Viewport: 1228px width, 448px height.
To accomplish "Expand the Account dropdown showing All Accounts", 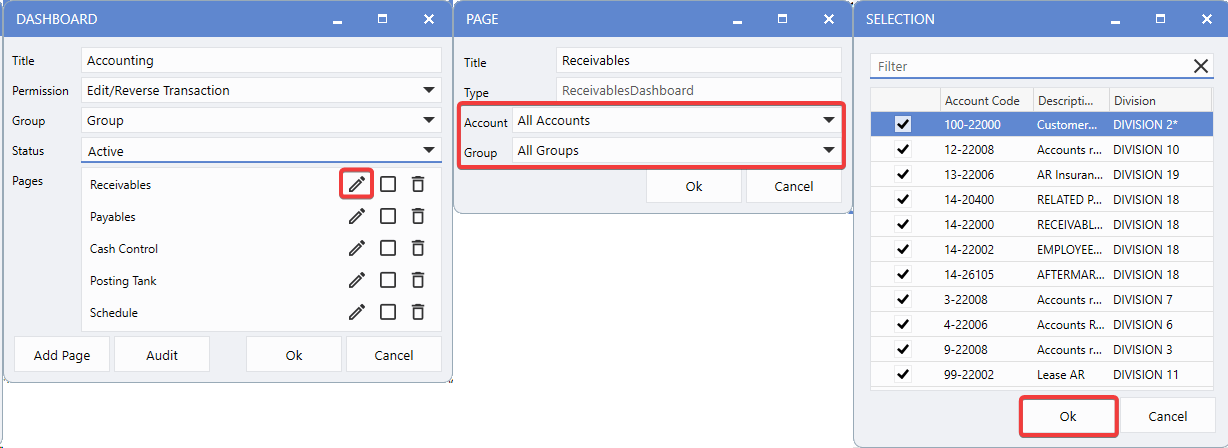I will (x=828, y=120).
